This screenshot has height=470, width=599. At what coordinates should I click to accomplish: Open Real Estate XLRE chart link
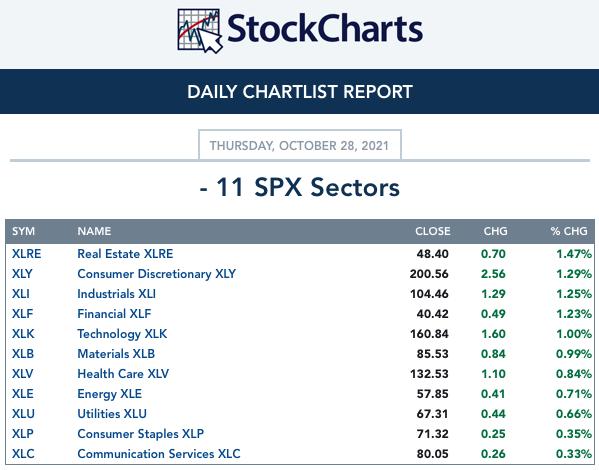pos(125,254)
